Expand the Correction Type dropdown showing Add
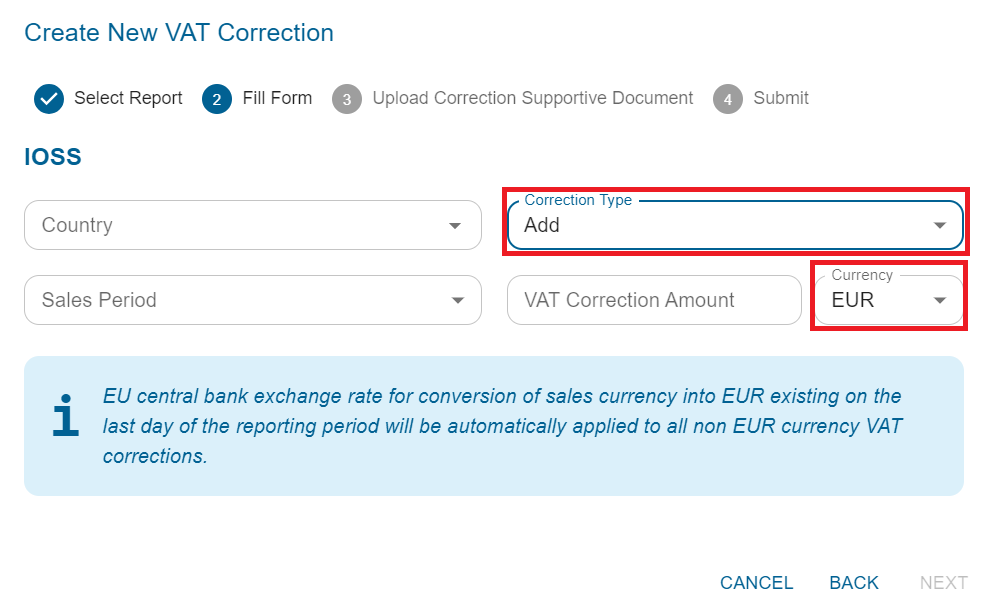Image resolution: width=989 pixels, height=613 pixels. click(x=720, y=226)
